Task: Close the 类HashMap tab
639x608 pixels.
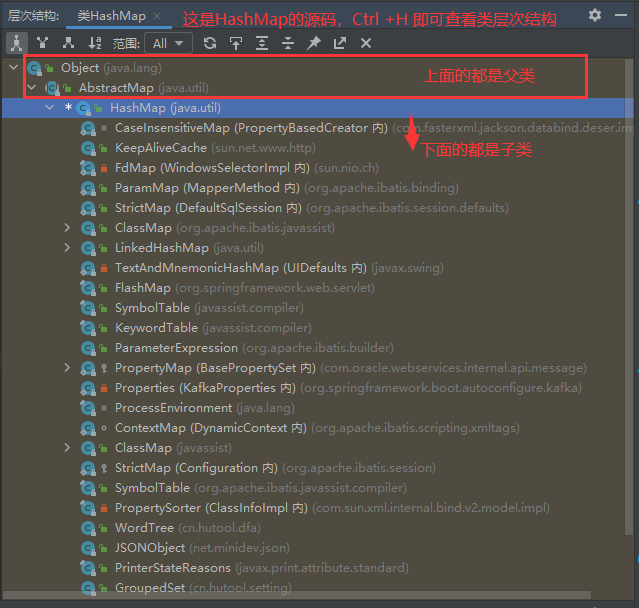Action: coord(157,16)
